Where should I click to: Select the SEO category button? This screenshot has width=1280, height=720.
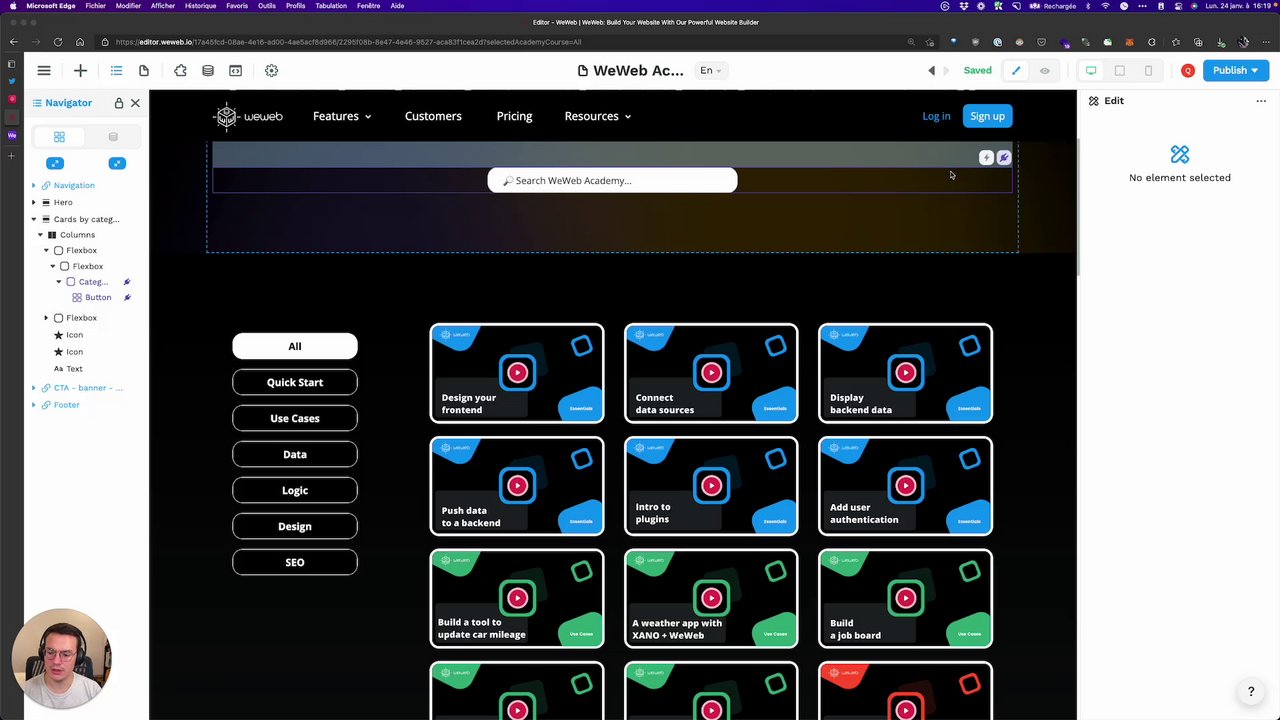(295, 562)
